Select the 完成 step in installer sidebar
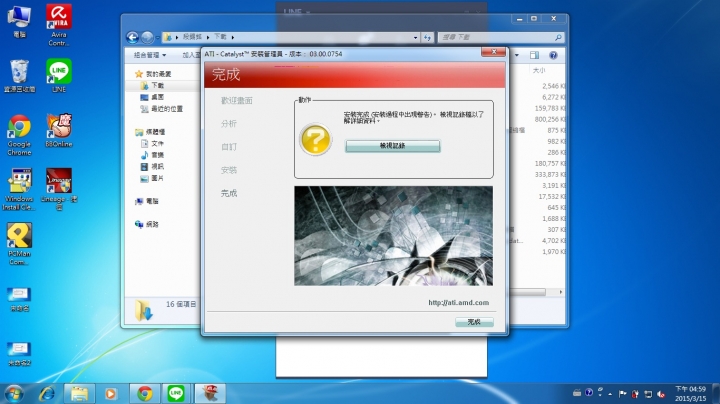The width and height of the screenshot is (720, 404). tap(229, 193)
